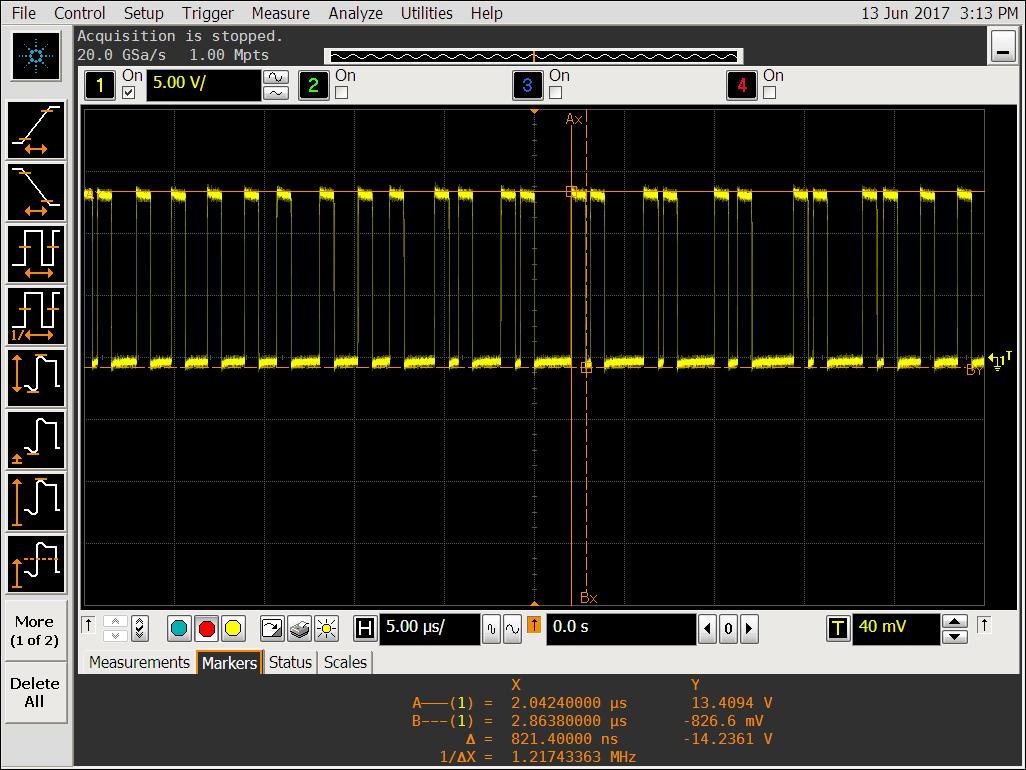Click the 40 mV trigger level field
The height and width of the screenshot is (770, 1026).
coord(895,629)
